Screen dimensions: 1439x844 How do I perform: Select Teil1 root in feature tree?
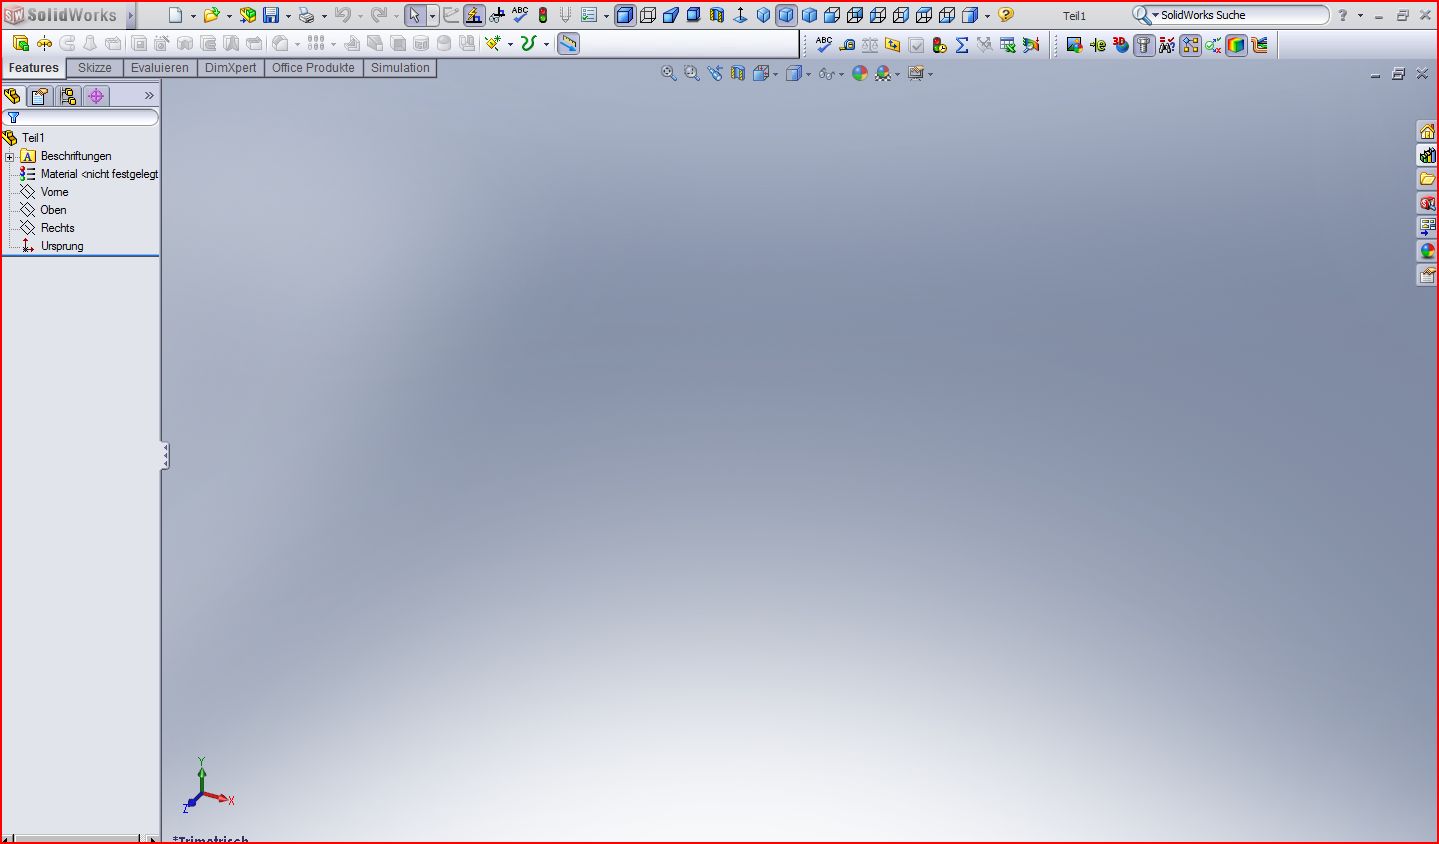click(33, 138)
